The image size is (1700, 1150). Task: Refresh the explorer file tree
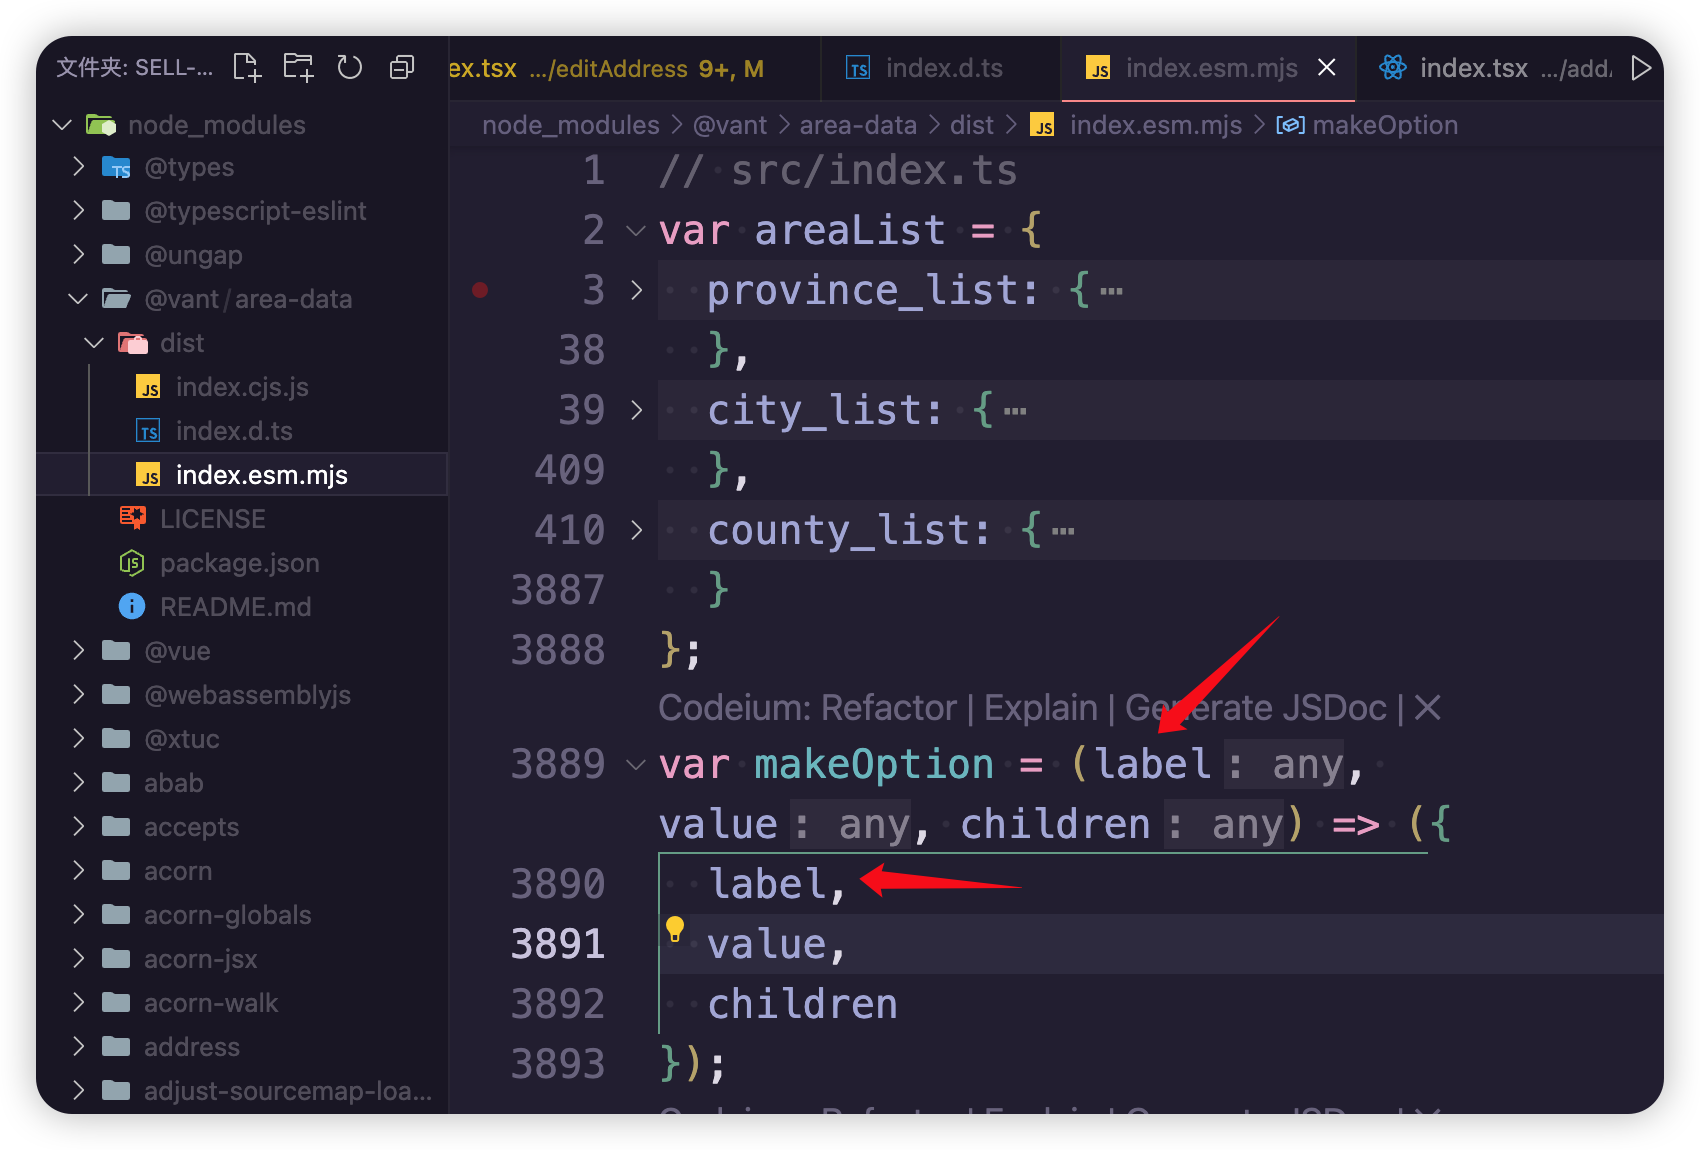pyautogui.click(x=349, y=67)
